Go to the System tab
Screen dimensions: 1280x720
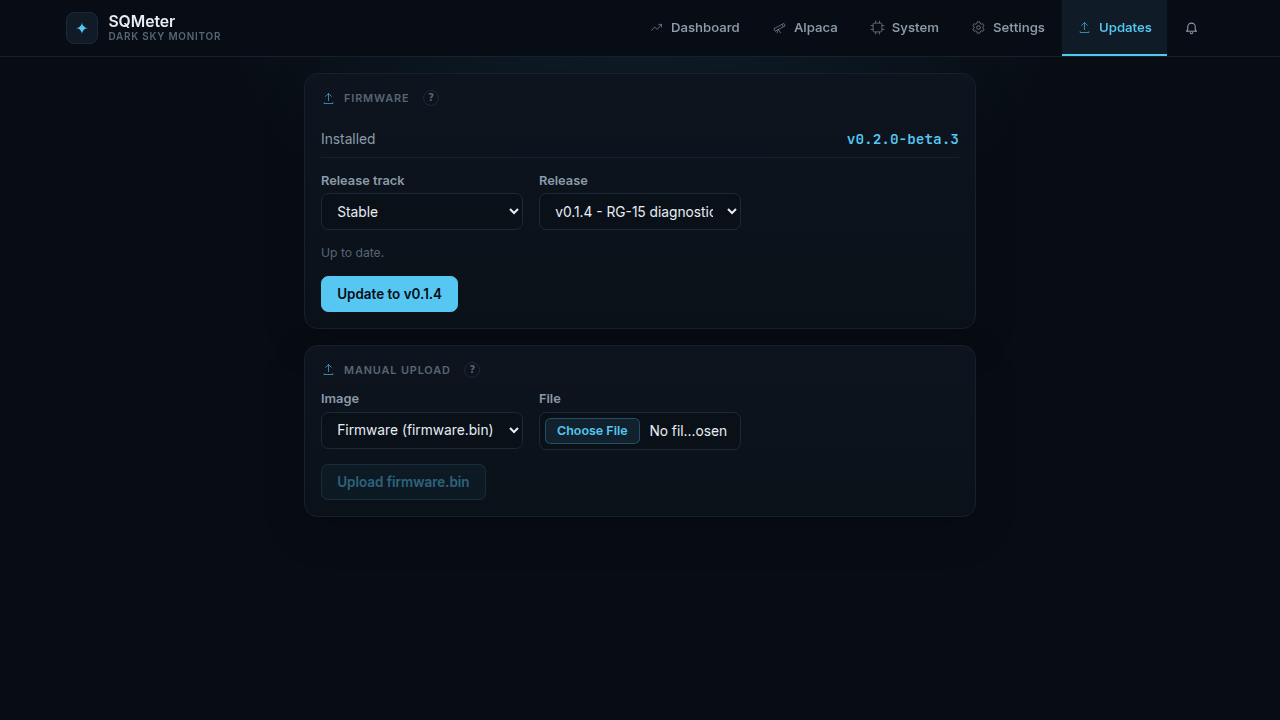(904, 28)
